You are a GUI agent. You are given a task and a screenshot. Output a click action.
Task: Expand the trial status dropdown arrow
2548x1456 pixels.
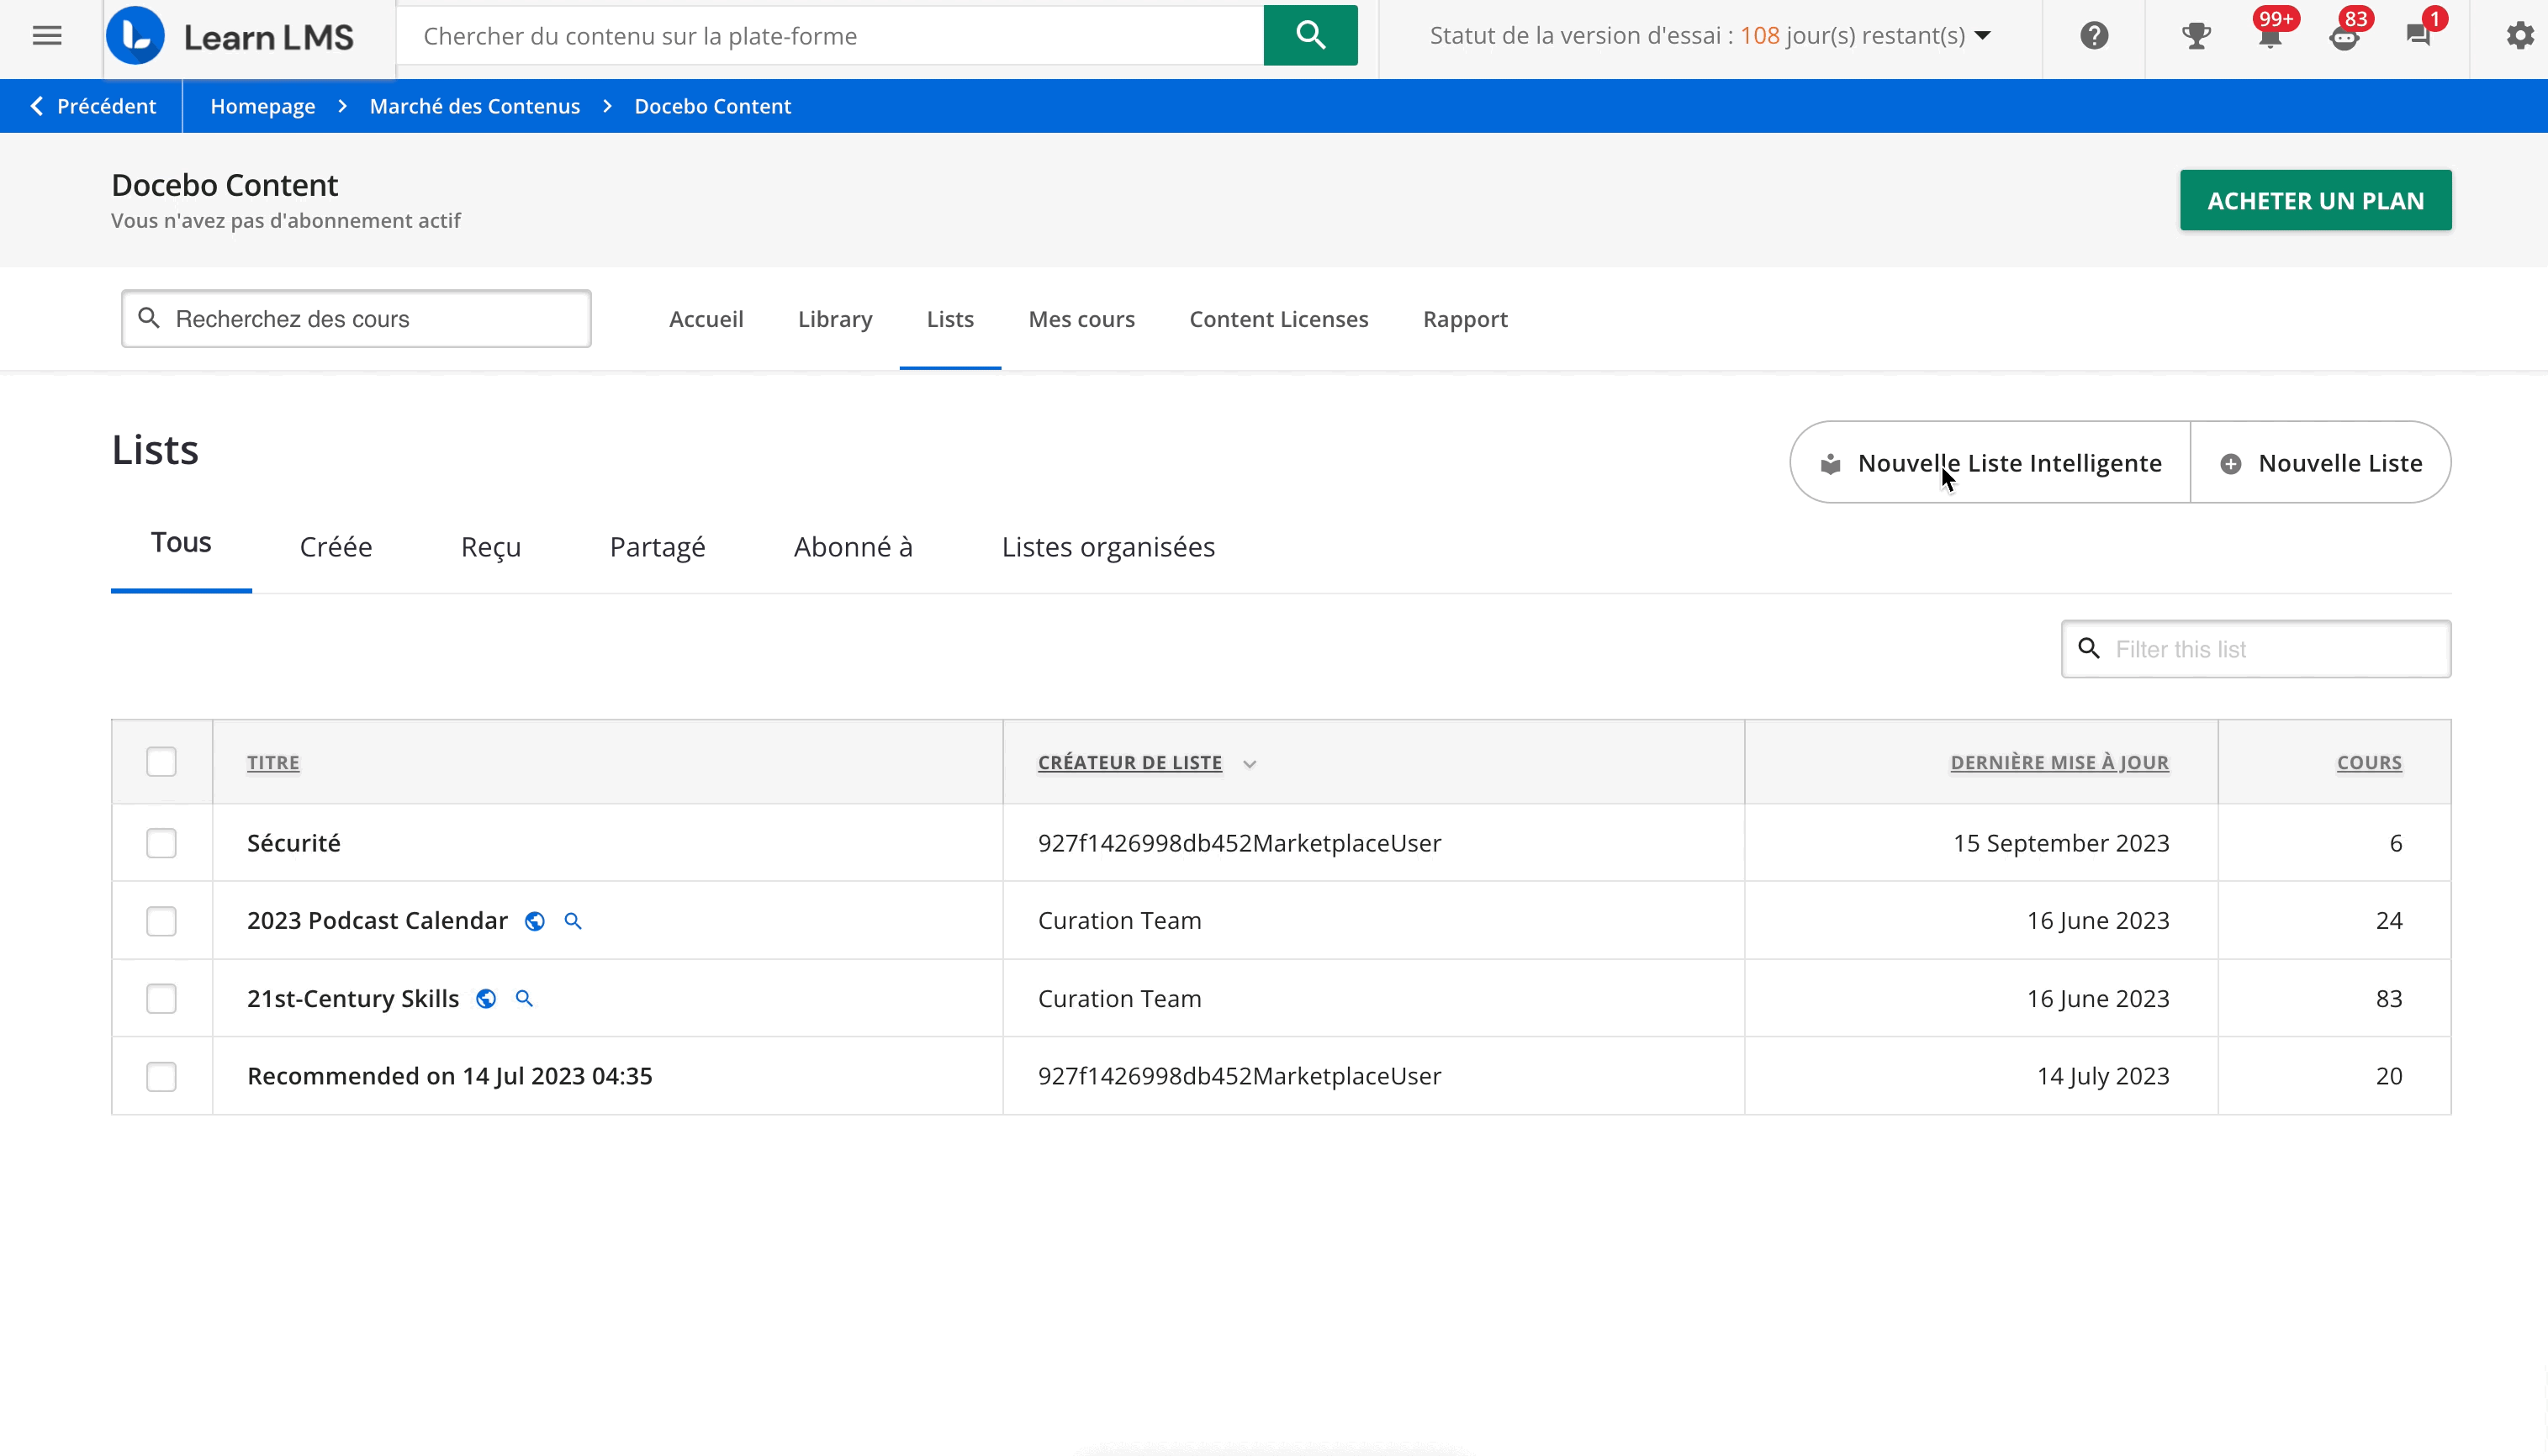pos(1983,36)
